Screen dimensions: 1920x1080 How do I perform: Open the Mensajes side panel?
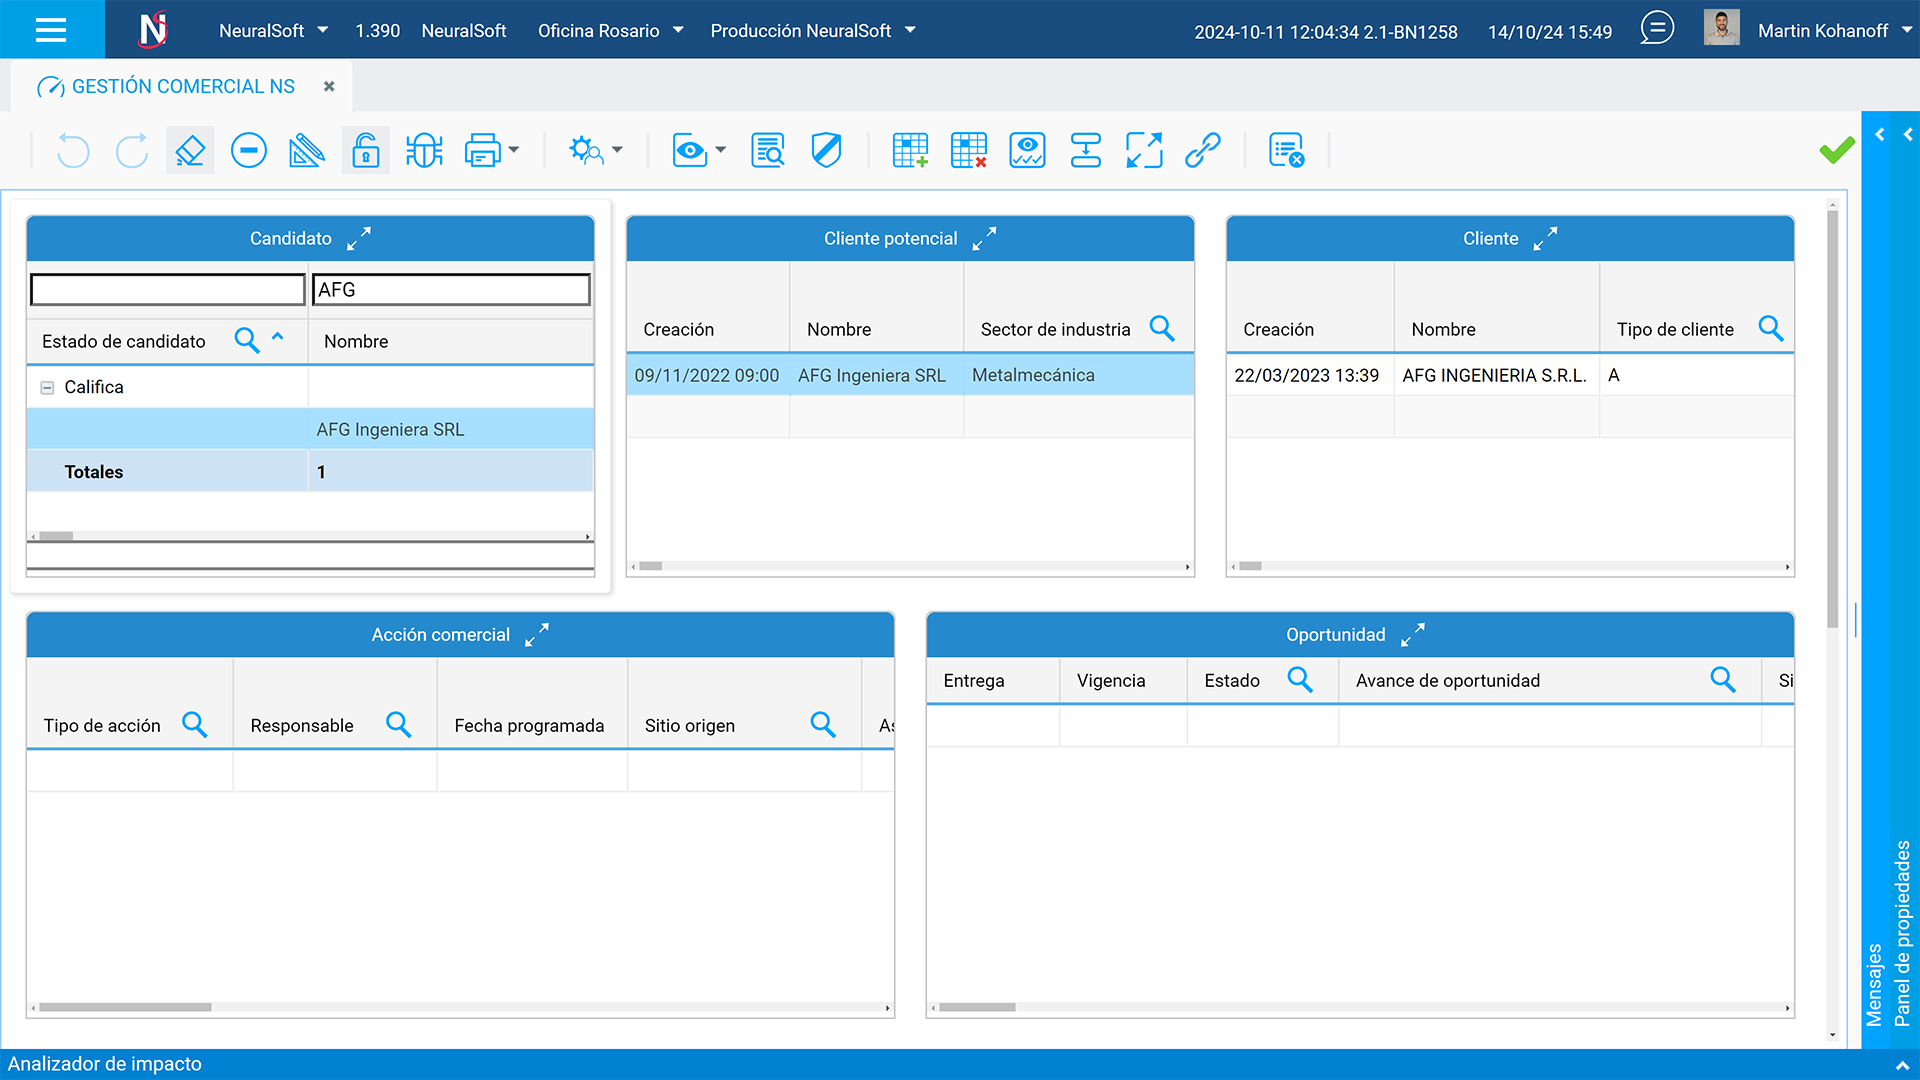pyautogui.click(x=1874, y=985)
